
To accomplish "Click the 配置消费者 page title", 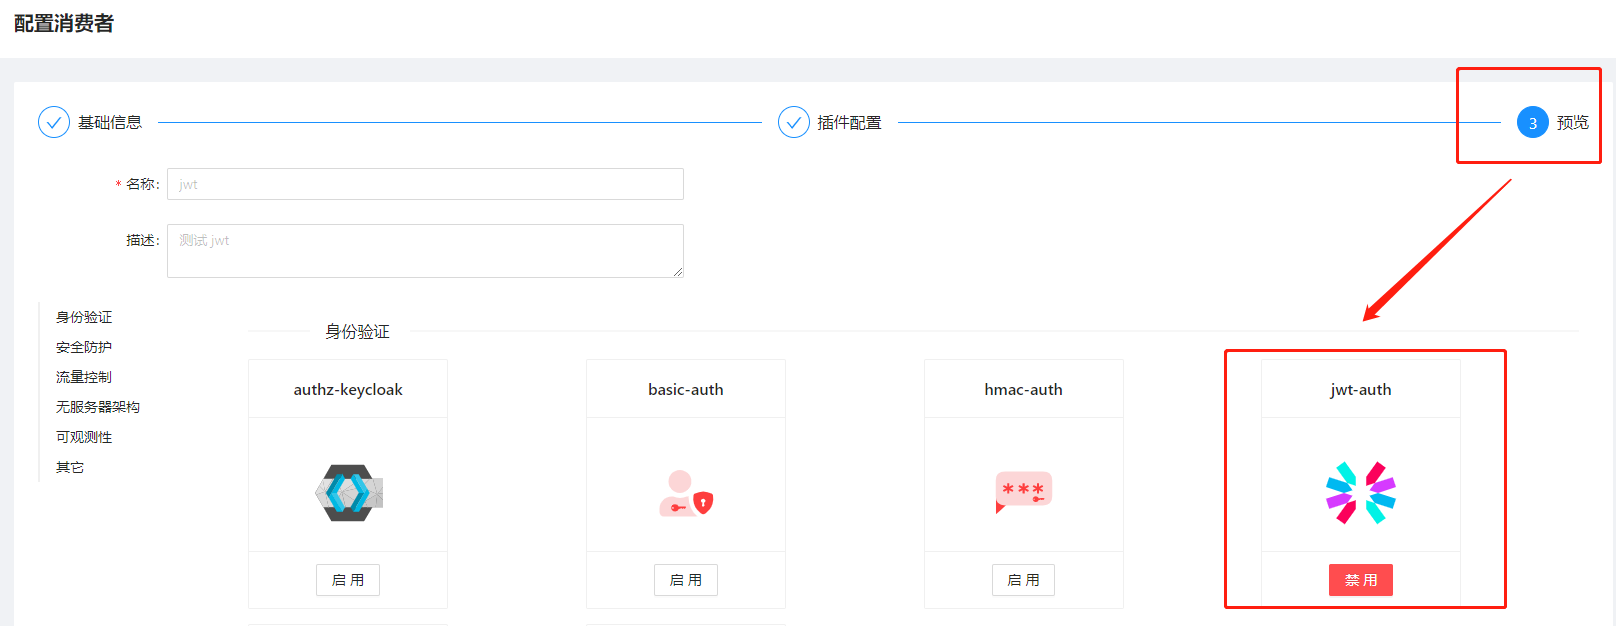I will point(64,24).
